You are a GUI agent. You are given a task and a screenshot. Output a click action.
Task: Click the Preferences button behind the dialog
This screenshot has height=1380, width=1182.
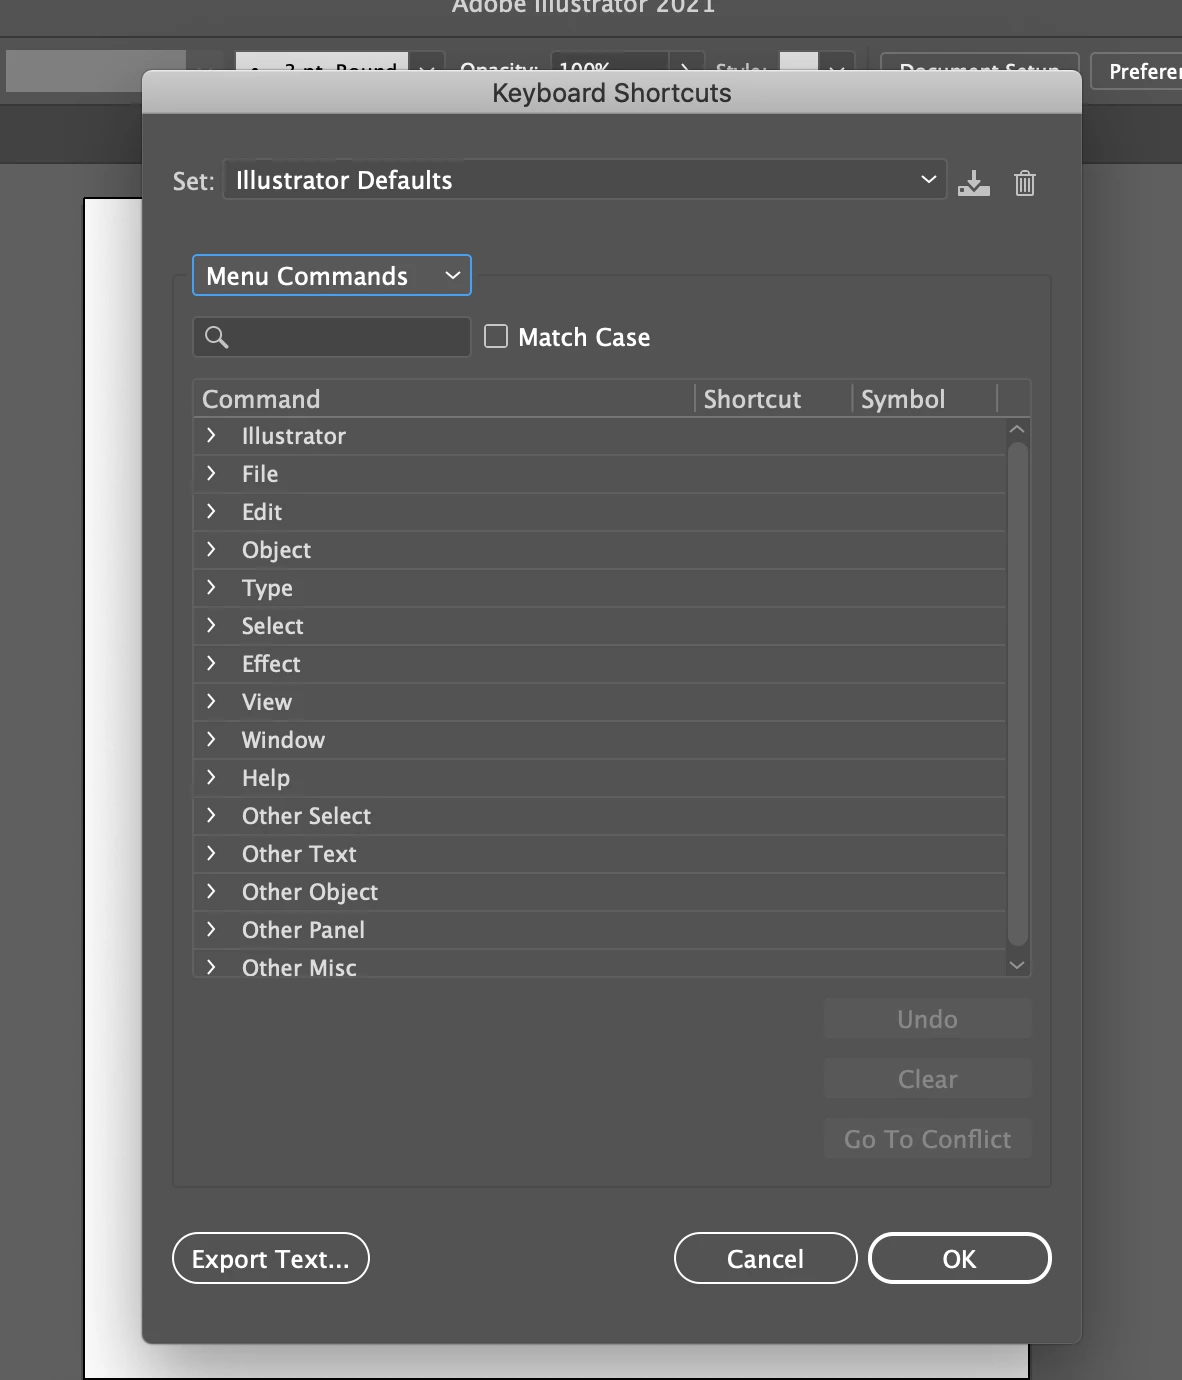click(1136, 71)
